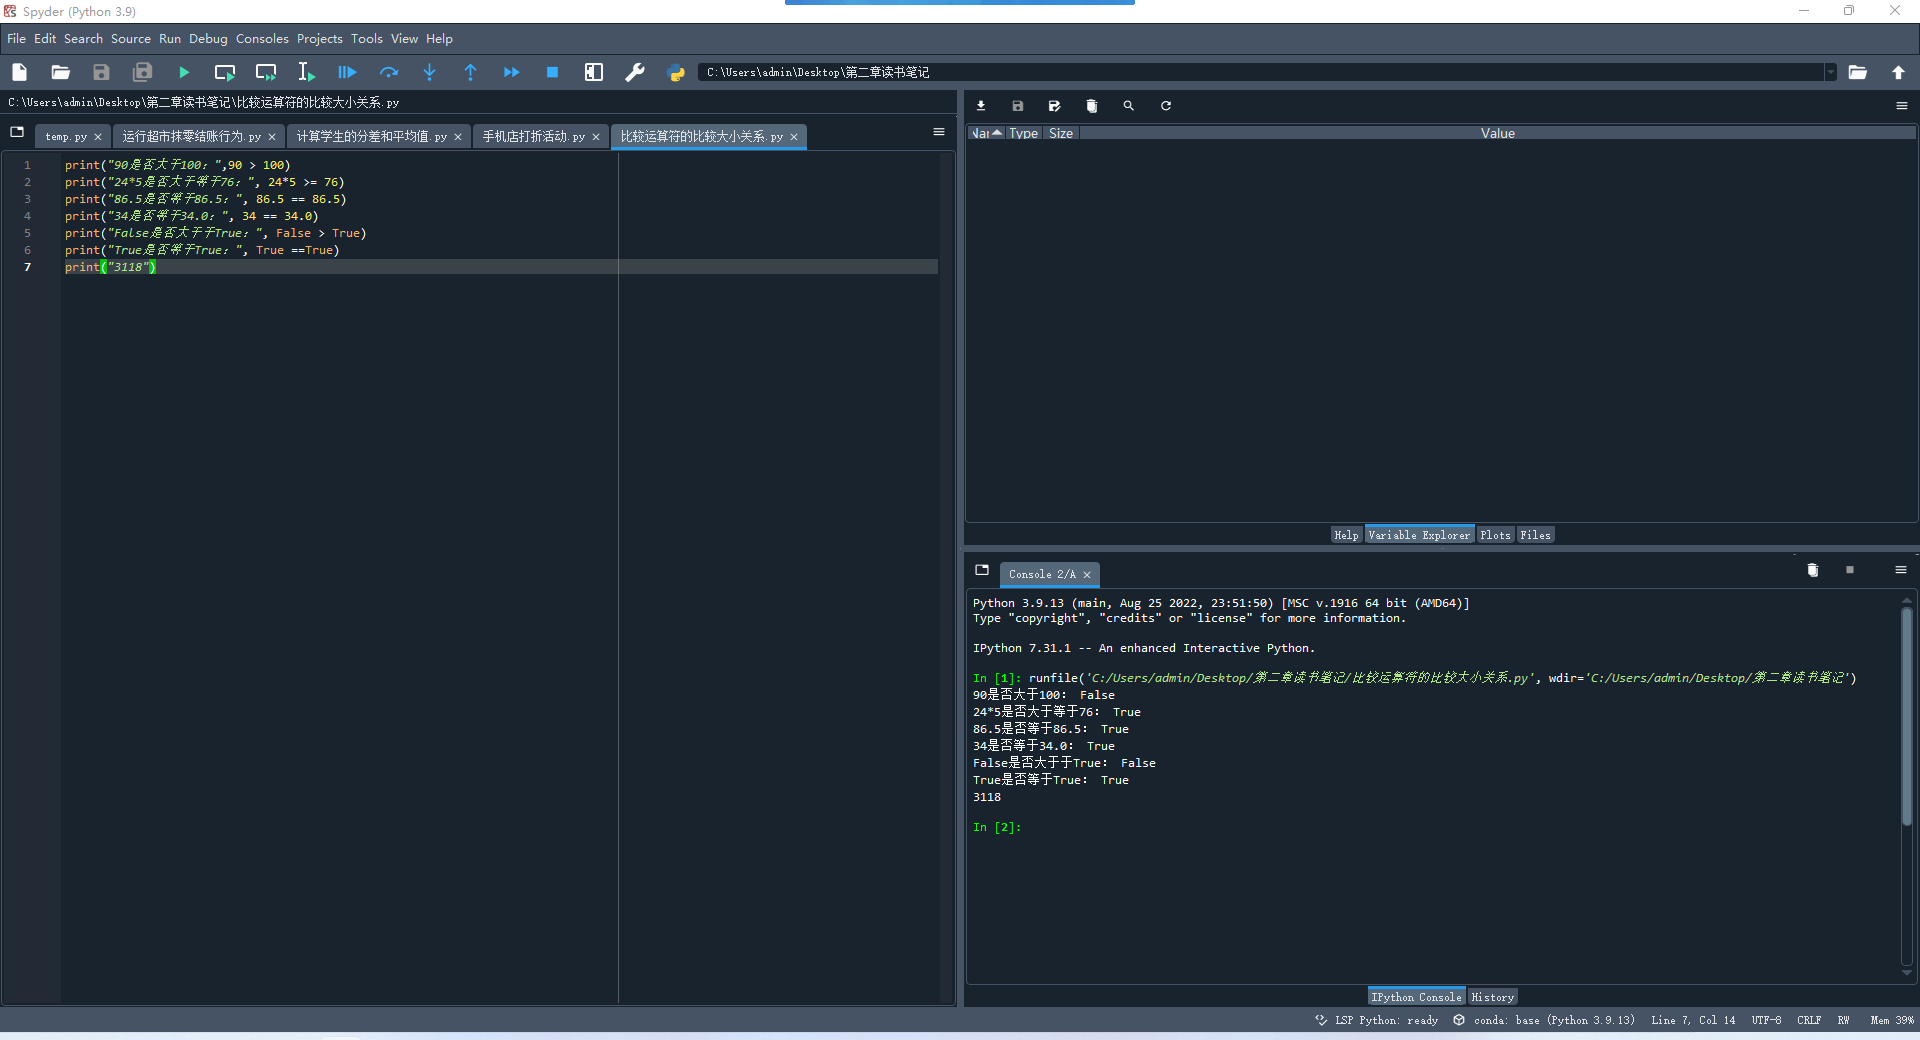Save data as in Variable Explorer
1920x1040 pixels.
pos(1054,106)
